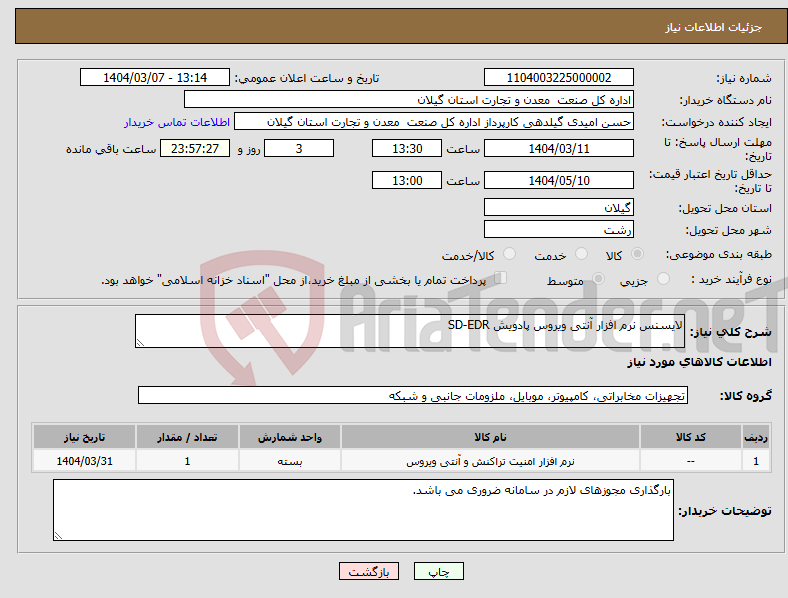
Task: Toggle the اسناد خزانه اسلامی payment checkbox
Action: click(x=501, y=278)
